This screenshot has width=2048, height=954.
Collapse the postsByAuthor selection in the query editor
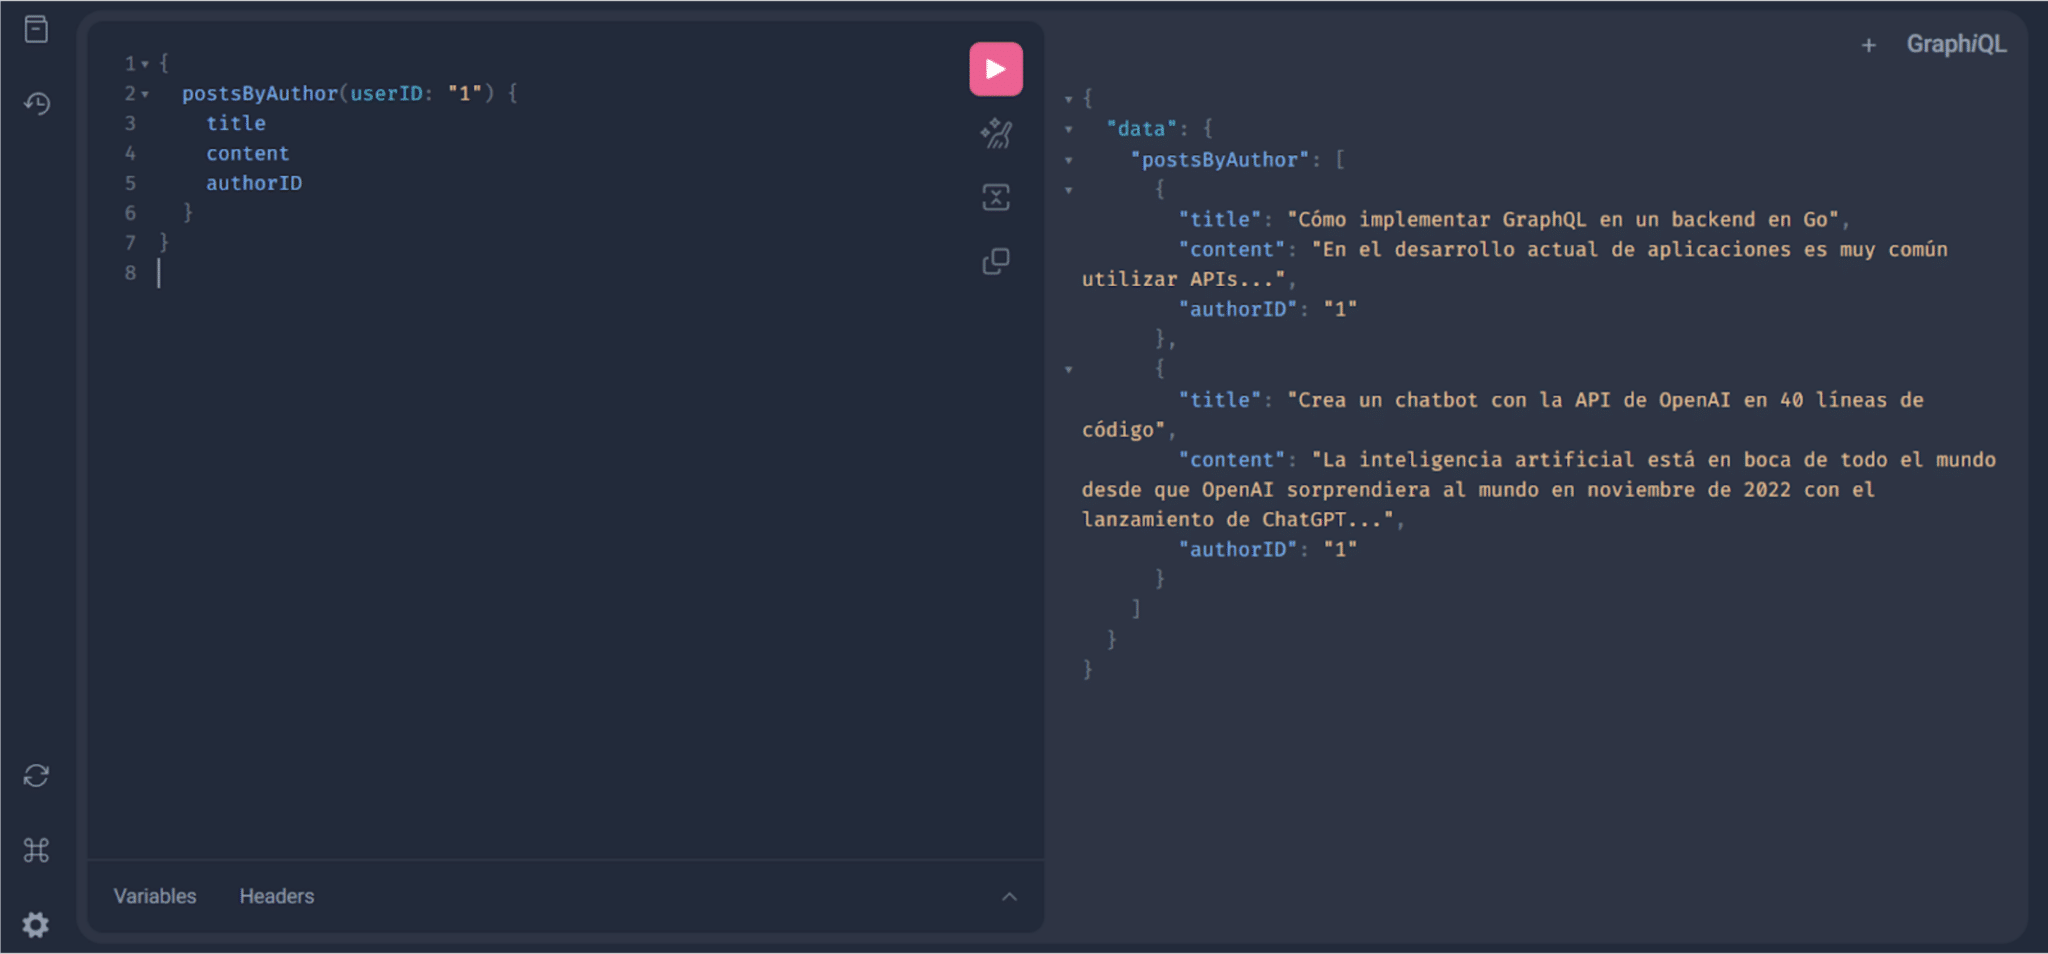pyautogui.click(x=145, y=93)
